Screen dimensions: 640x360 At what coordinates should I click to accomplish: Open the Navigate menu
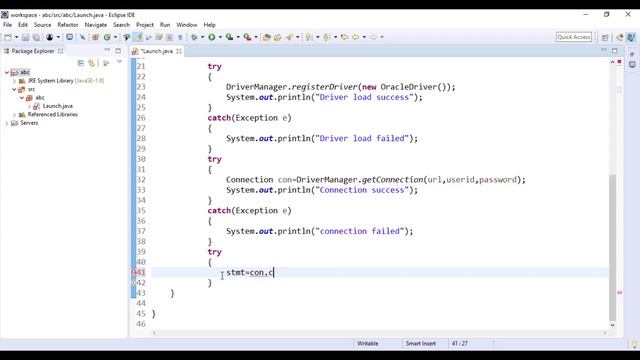coord(96,25)
